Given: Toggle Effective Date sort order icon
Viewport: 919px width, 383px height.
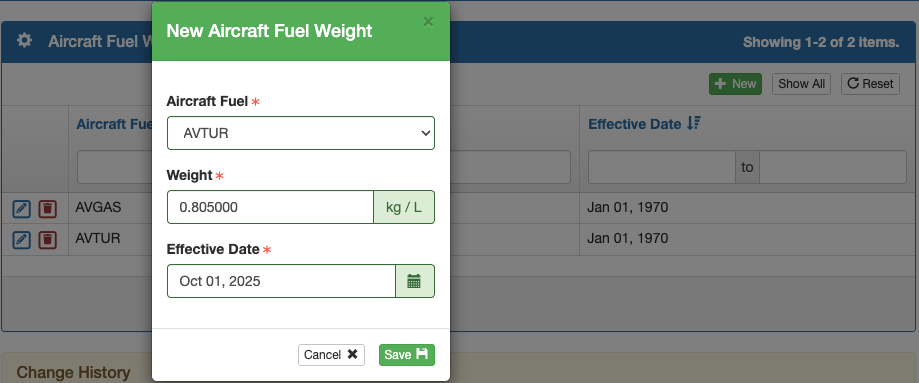Looking at the screenshot, I should [x=694, y=123].
